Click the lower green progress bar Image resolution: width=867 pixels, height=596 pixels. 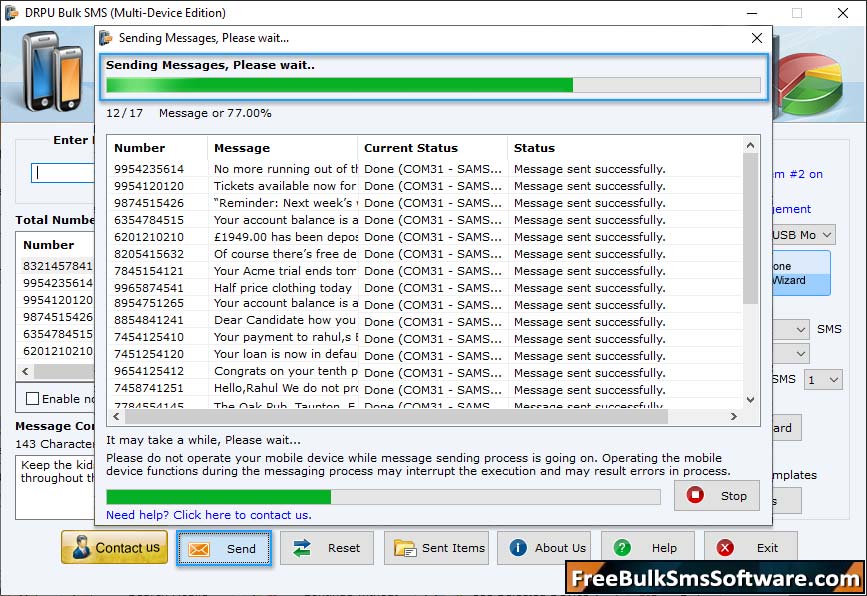383,496
